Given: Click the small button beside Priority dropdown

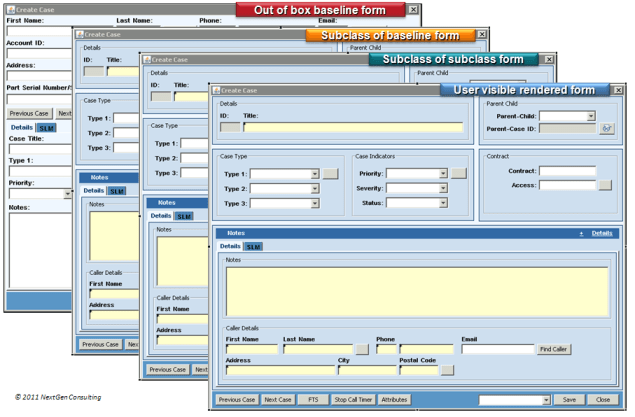Looking at the screenshot, I should coord(458,174).
